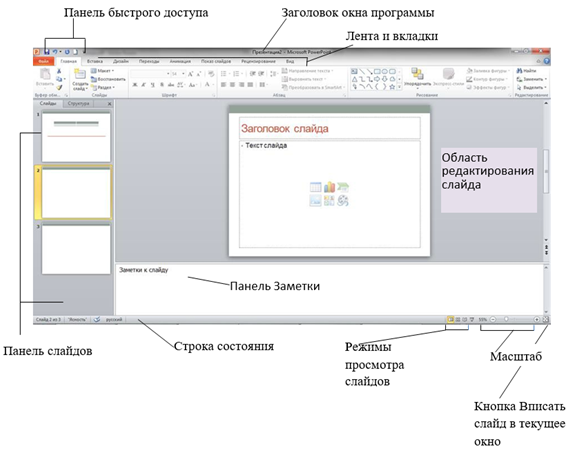Open the Макет layout dropdown
The image size is (569, 451).
point(103,71)
